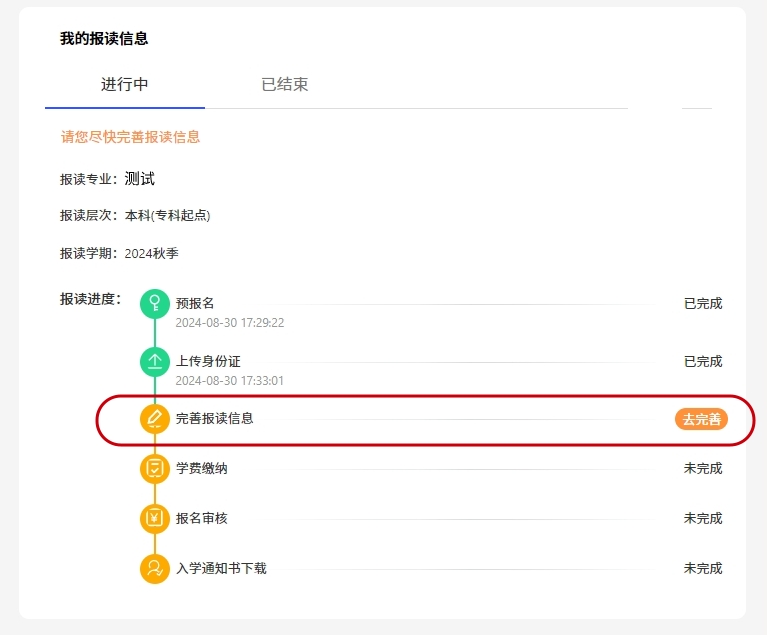Click the timestamp 2024-08-30 17:29:22

pyautogui.click(x=230, y=323)
